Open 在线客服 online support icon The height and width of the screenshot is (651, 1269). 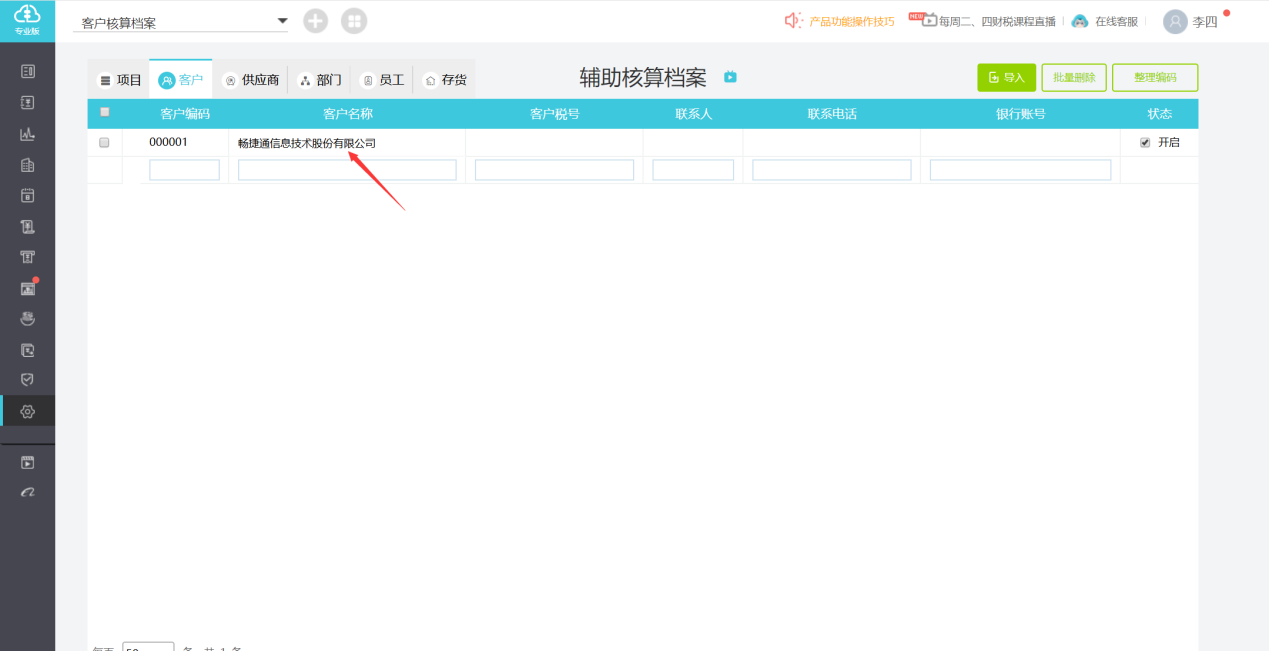pos(1080,21)
